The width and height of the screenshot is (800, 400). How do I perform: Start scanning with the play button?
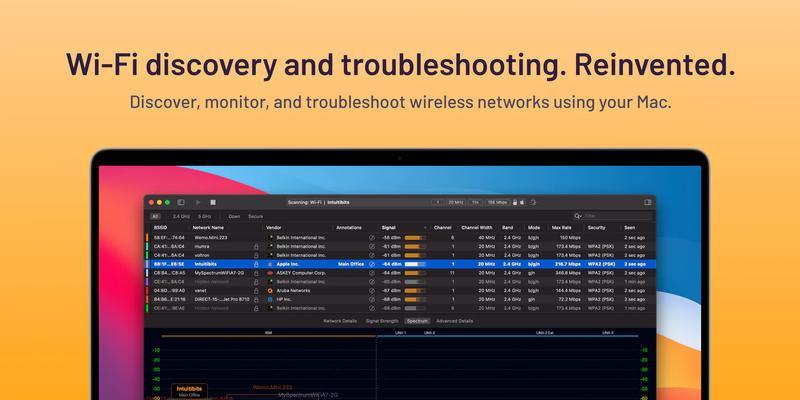tap(198, 203)
